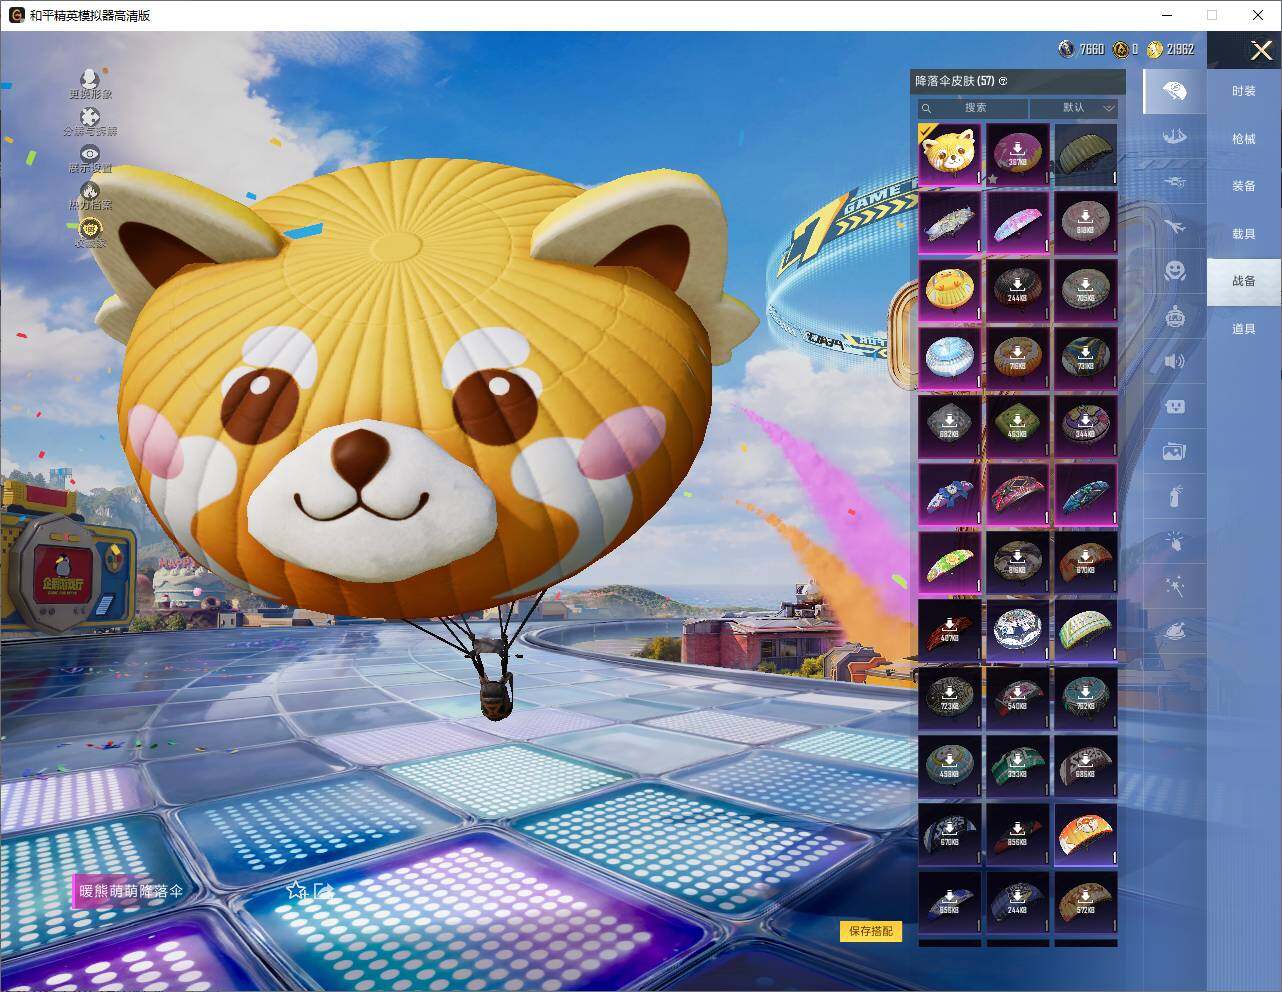Download the 344KB parachute skin
The image size is (1282, 992).
tap(1086, 426)
